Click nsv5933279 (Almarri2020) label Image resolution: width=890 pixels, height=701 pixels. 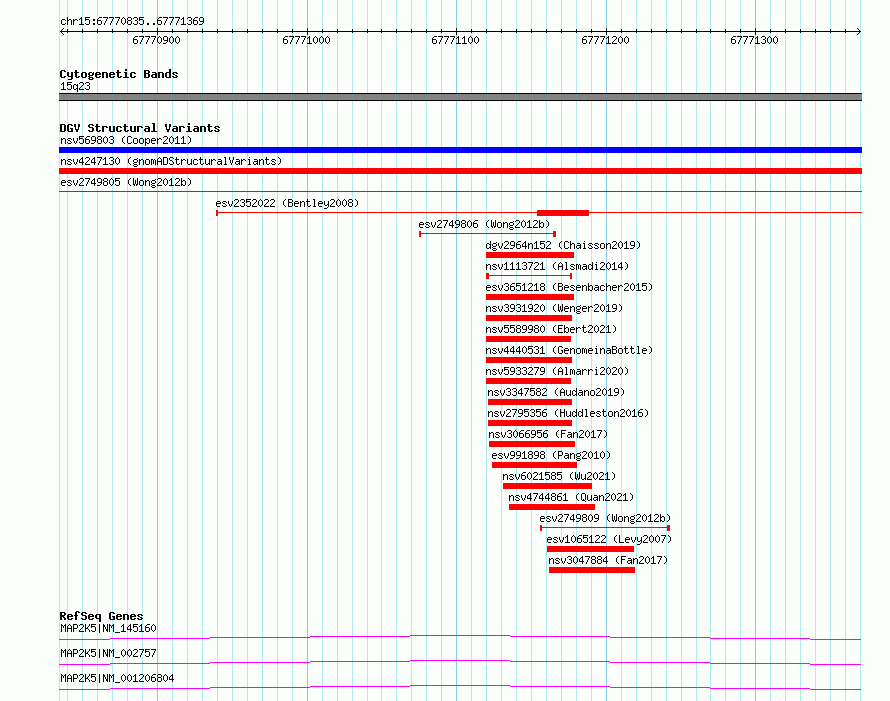point(557,371)
